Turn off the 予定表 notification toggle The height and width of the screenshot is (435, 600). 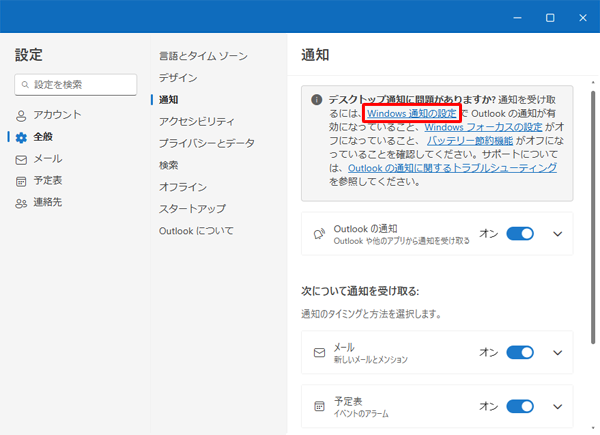tap(520, 406)
